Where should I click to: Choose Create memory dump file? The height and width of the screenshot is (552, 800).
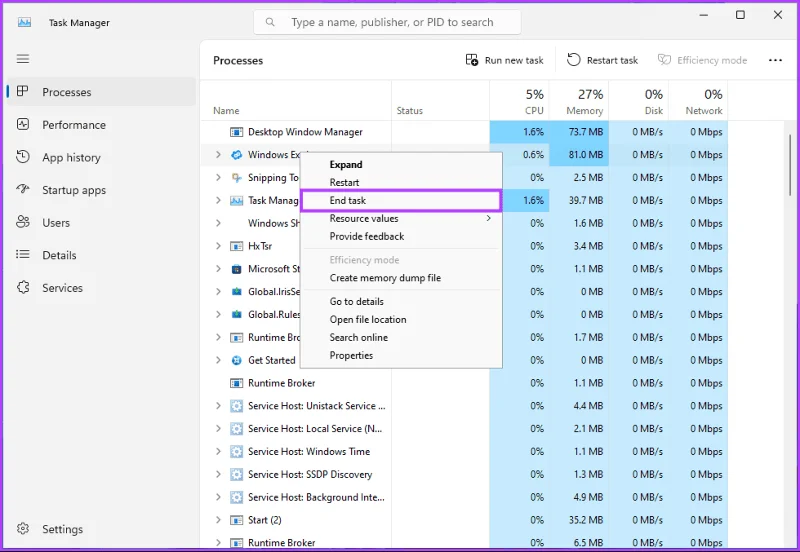click(x=401, y=278)
